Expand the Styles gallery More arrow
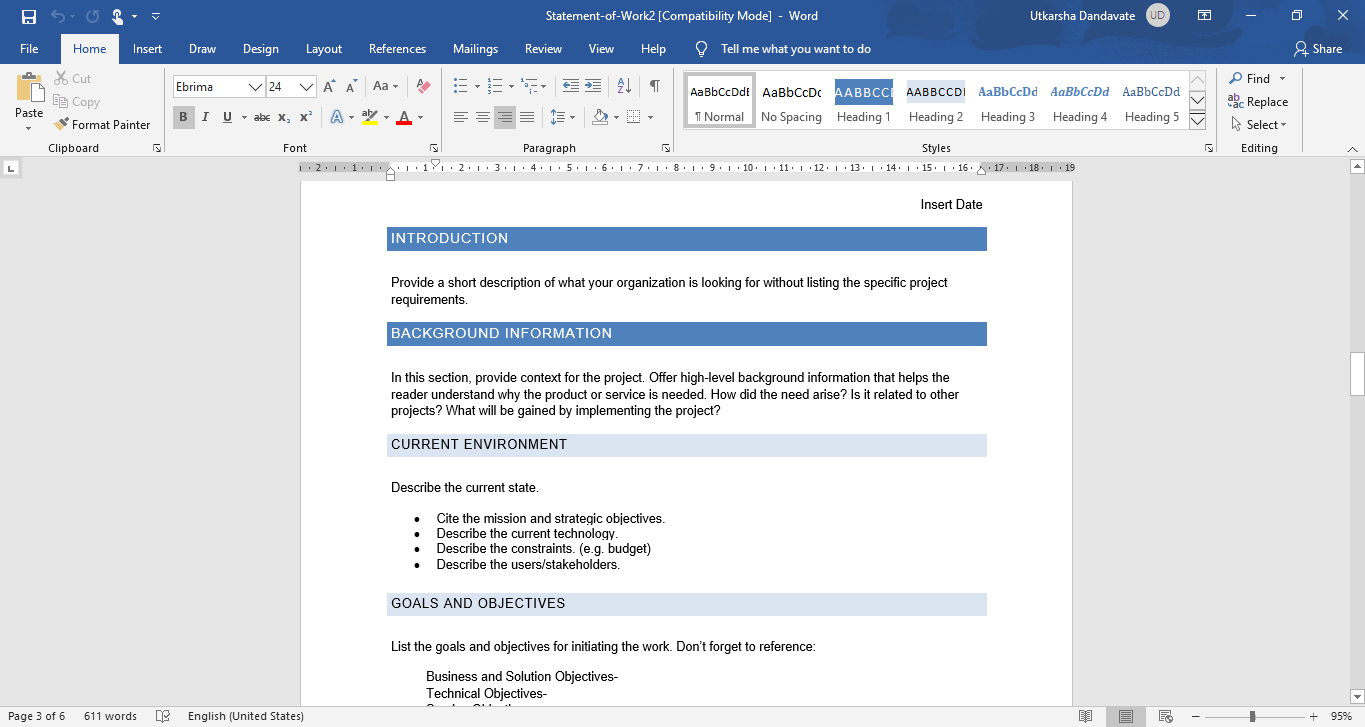 click(x=1197, y=121)
